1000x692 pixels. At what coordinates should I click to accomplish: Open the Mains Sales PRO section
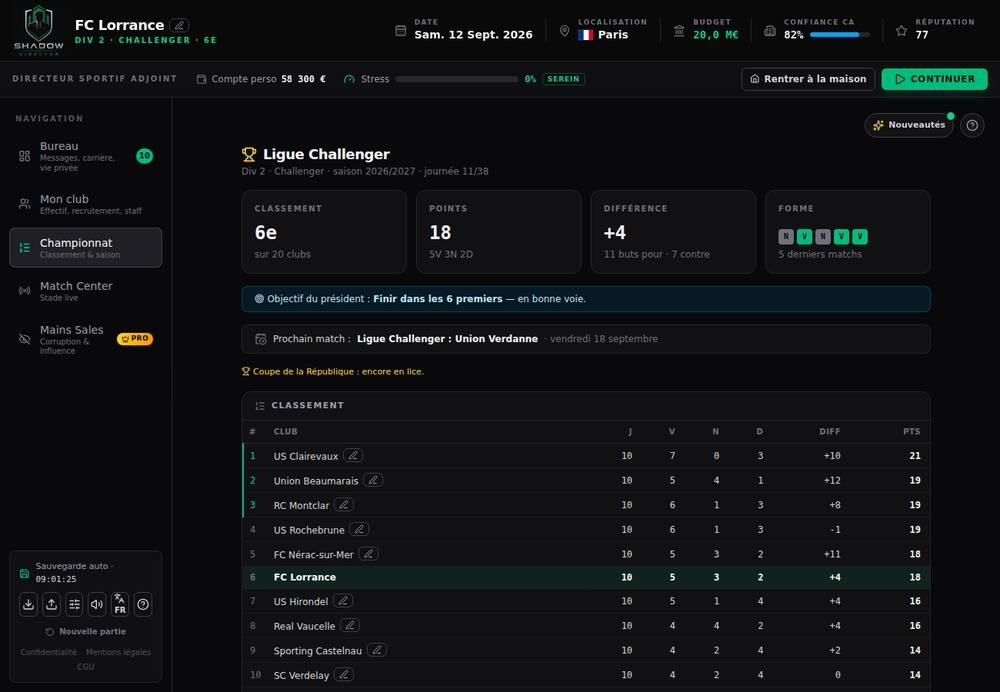[85, 339]
